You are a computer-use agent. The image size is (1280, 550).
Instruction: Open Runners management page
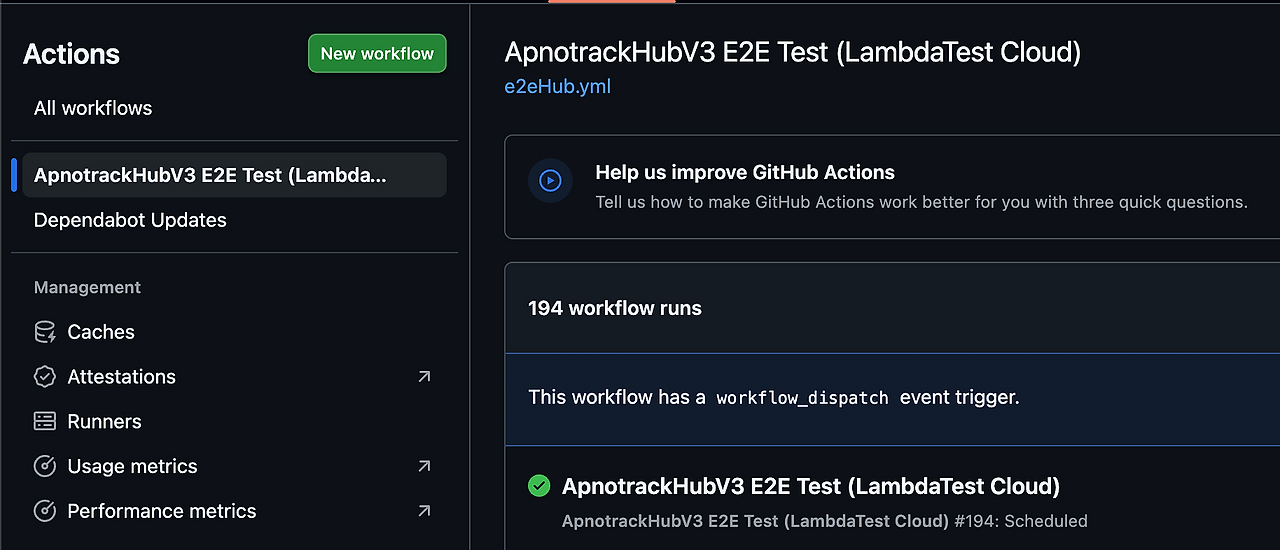(104, 422)
